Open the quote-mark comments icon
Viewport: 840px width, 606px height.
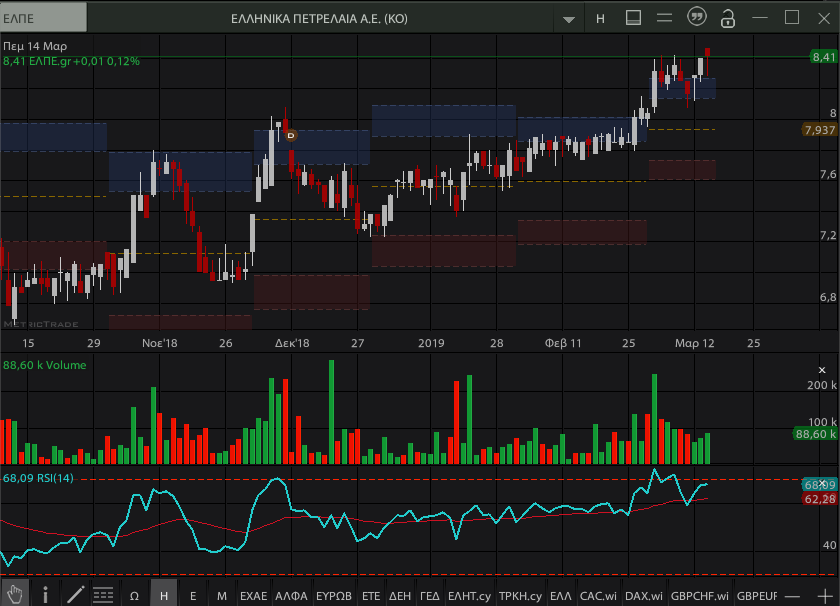(x=696, y=17)
